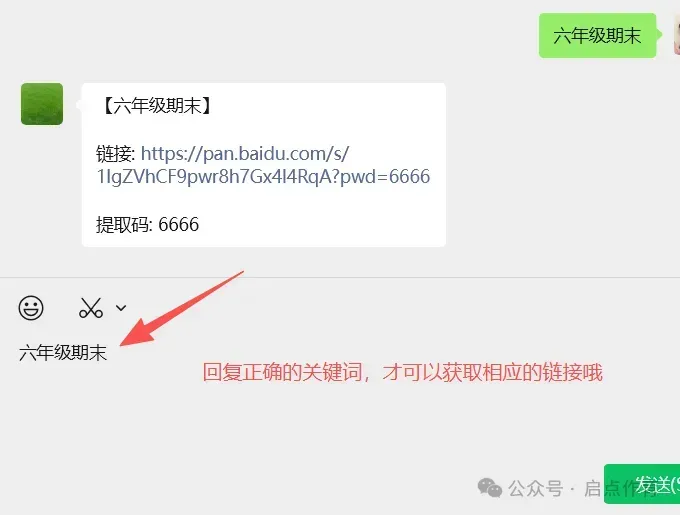
Task: Click the red arrow annotation
Action: coord(182,309)
